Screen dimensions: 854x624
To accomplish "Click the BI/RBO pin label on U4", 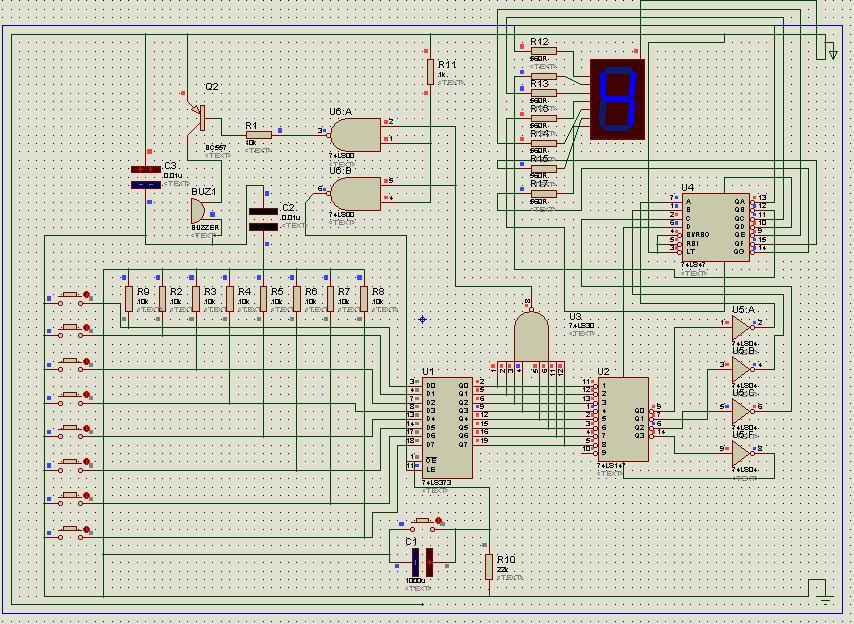I will [698, 235].
